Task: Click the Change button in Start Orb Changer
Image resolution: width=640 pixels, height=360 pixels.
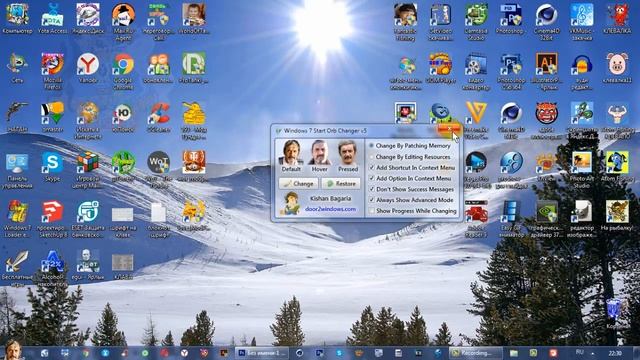Action: [298, 184]
